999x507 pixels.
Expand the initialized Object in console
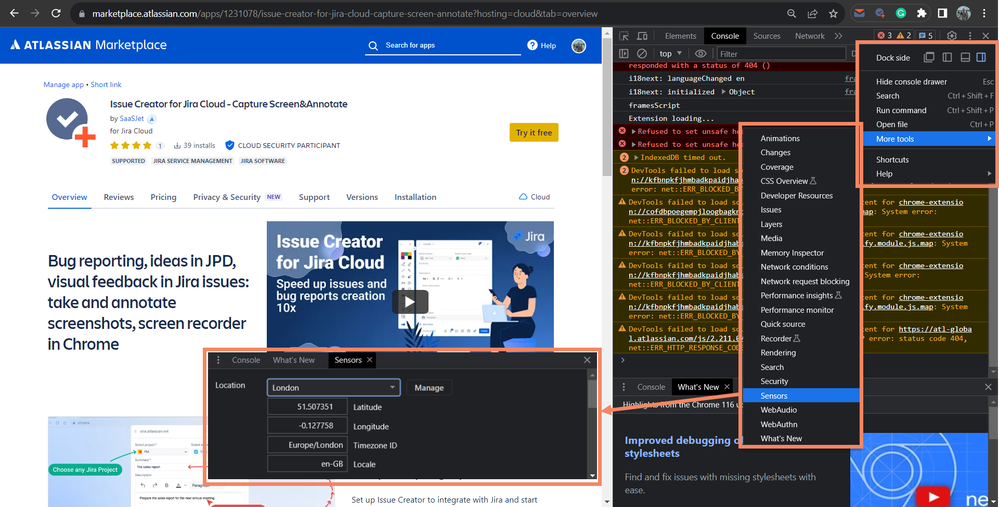pyautogui.click(x=722, y=92)
